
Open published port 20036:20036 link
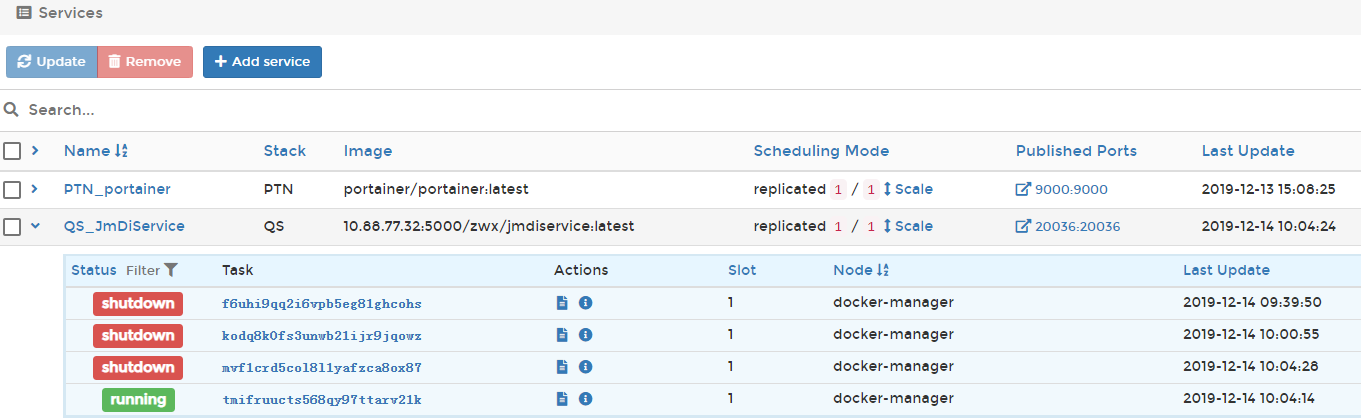(1068, 226)
